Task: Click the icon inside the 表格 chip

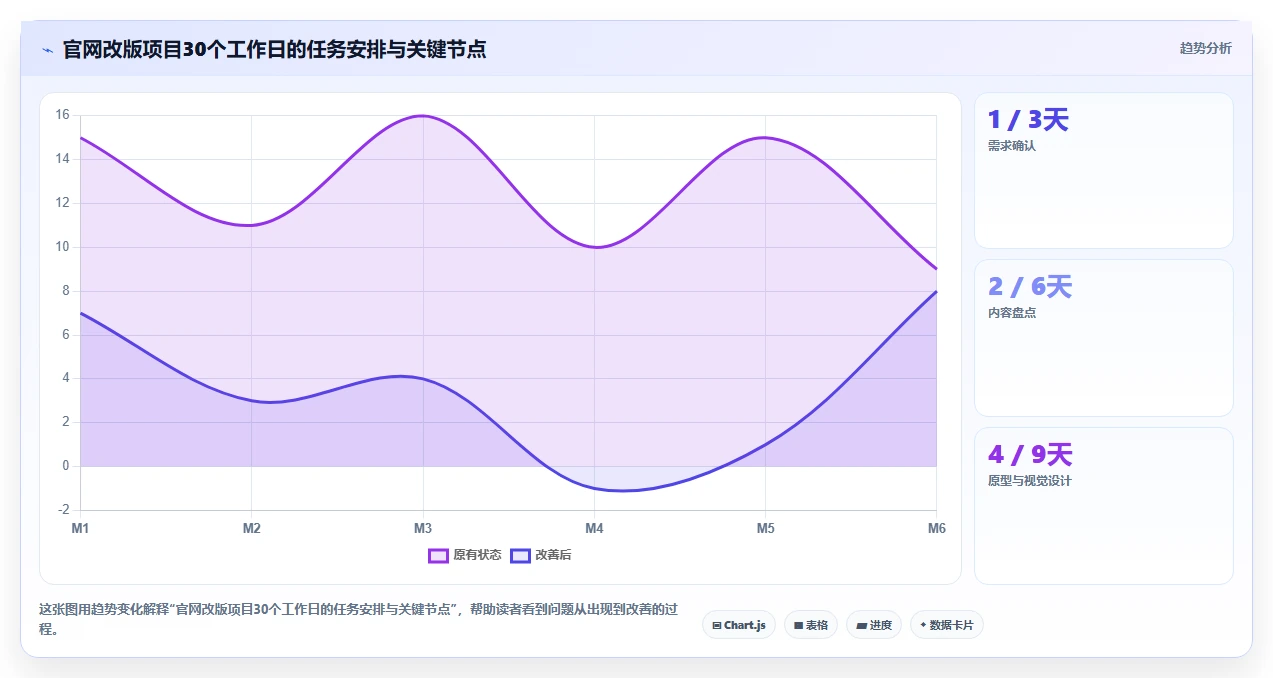Action: click(799, 625)
